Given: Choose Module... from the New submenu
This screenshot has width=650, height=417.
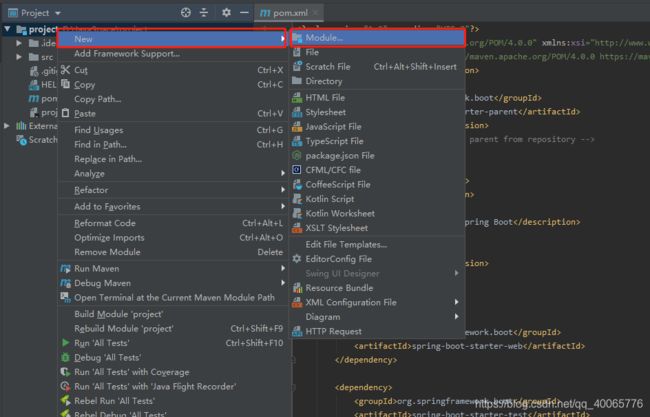Looking at the screenshot, I should (378, 38).
